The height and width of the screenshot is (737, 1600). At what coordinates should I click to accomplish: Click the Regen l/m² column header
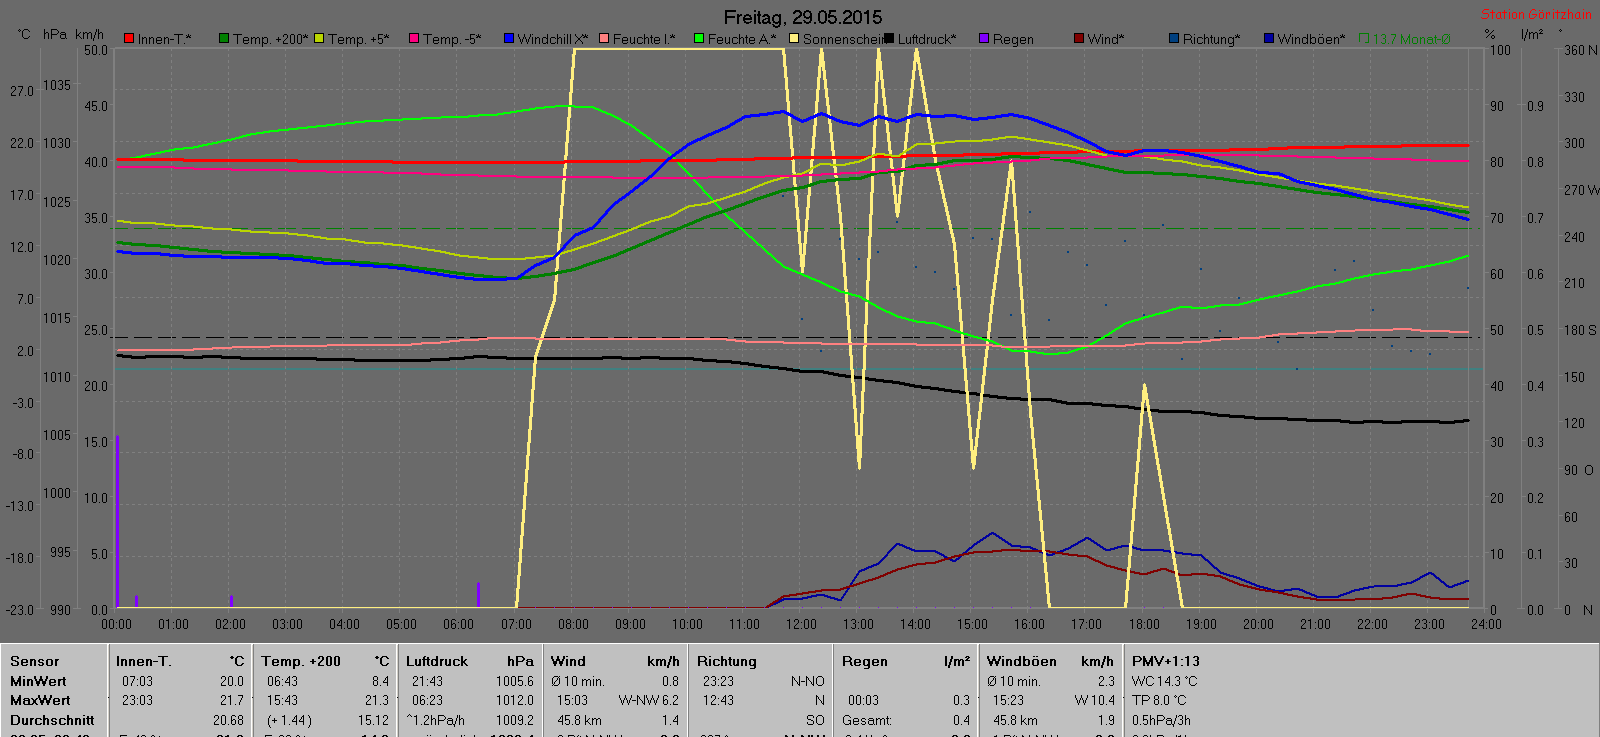(x=905, y=661)
